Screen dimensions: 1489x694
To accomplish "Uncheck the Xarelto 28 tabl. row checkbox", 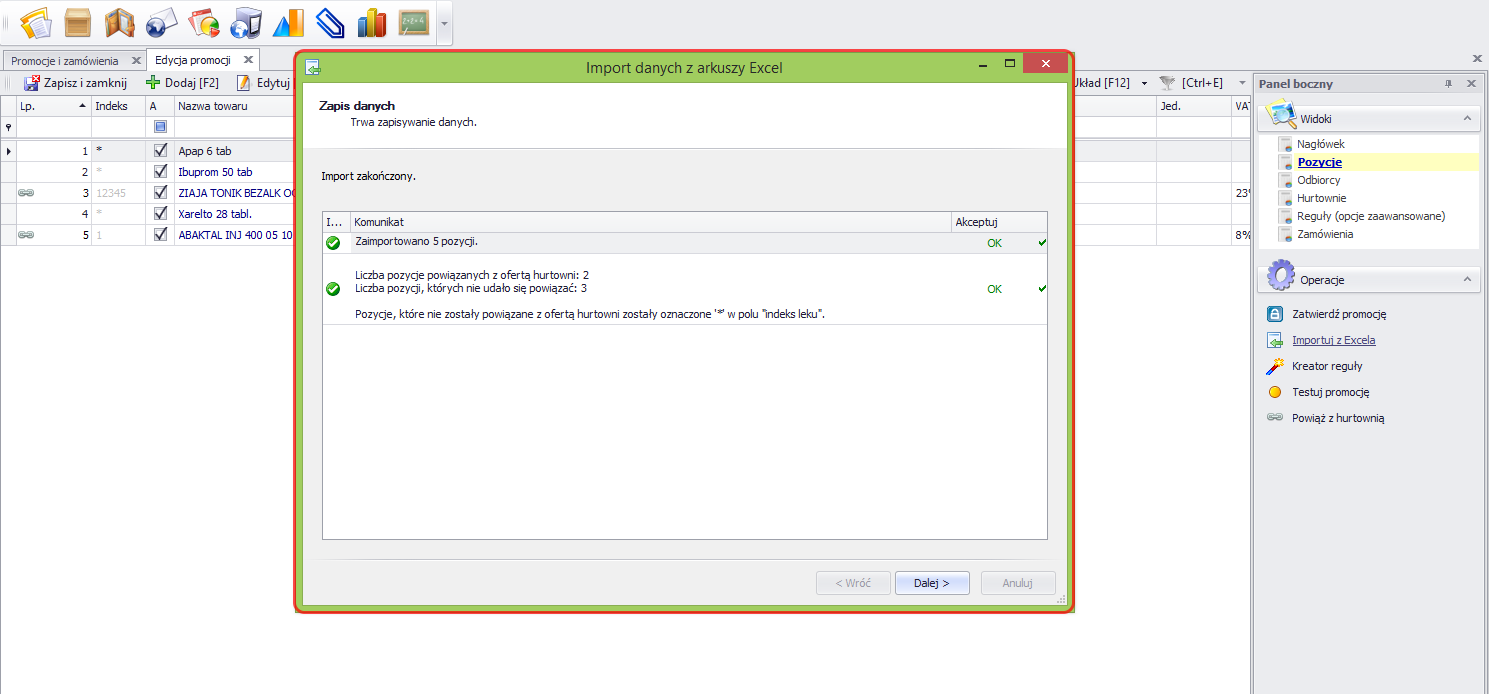I will [x=160, y=214].
